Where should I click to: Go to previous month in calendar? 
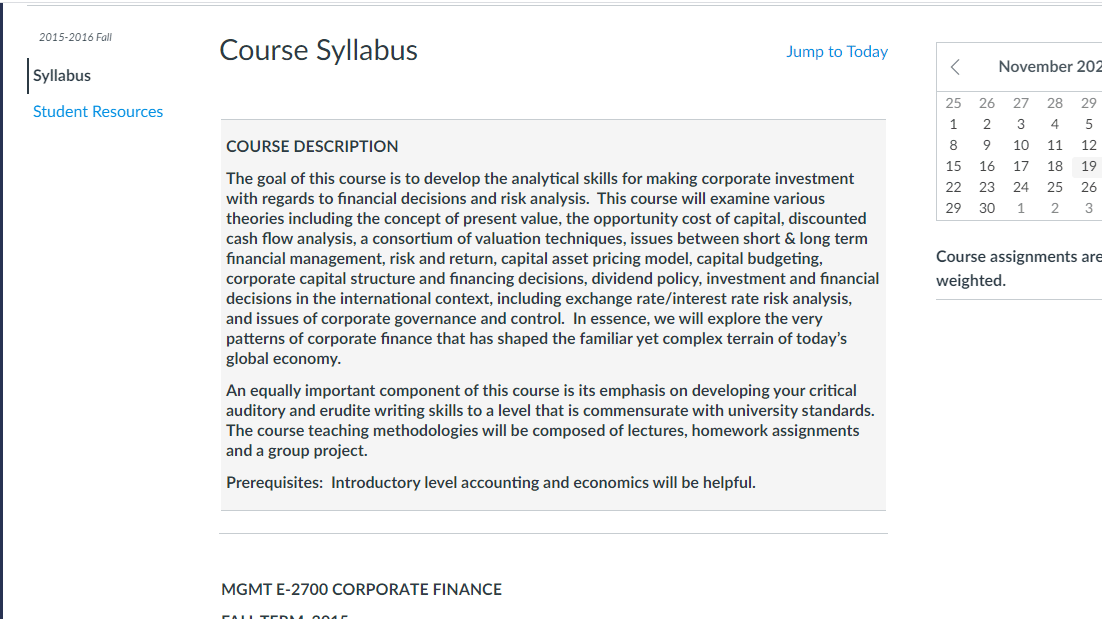pyautogui.click(x=955, y=67)
